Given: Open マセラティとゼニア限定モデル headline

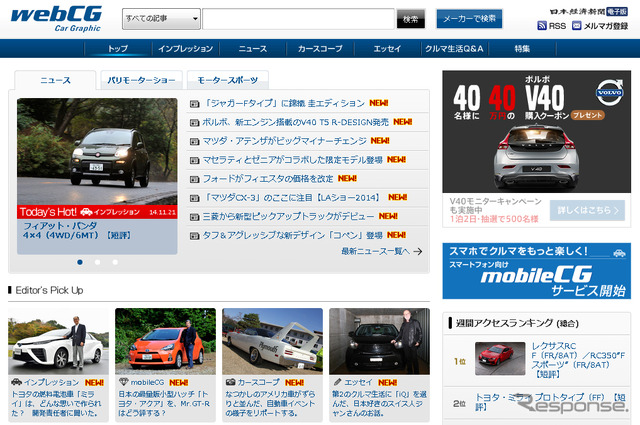Looking at the screenshot, I should point(293,160).
